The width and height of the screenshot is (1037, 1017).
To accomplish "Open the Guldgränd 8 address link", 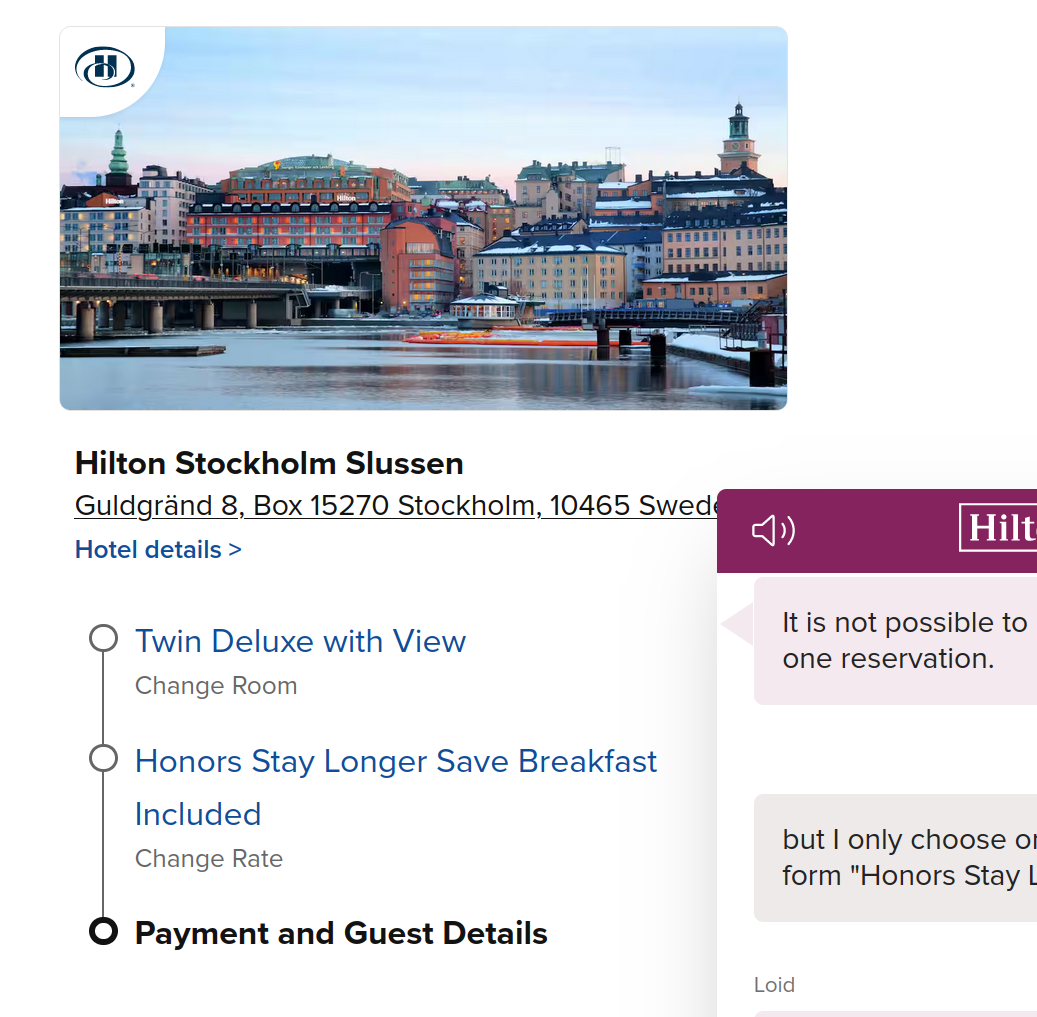I will pos(397,506).
